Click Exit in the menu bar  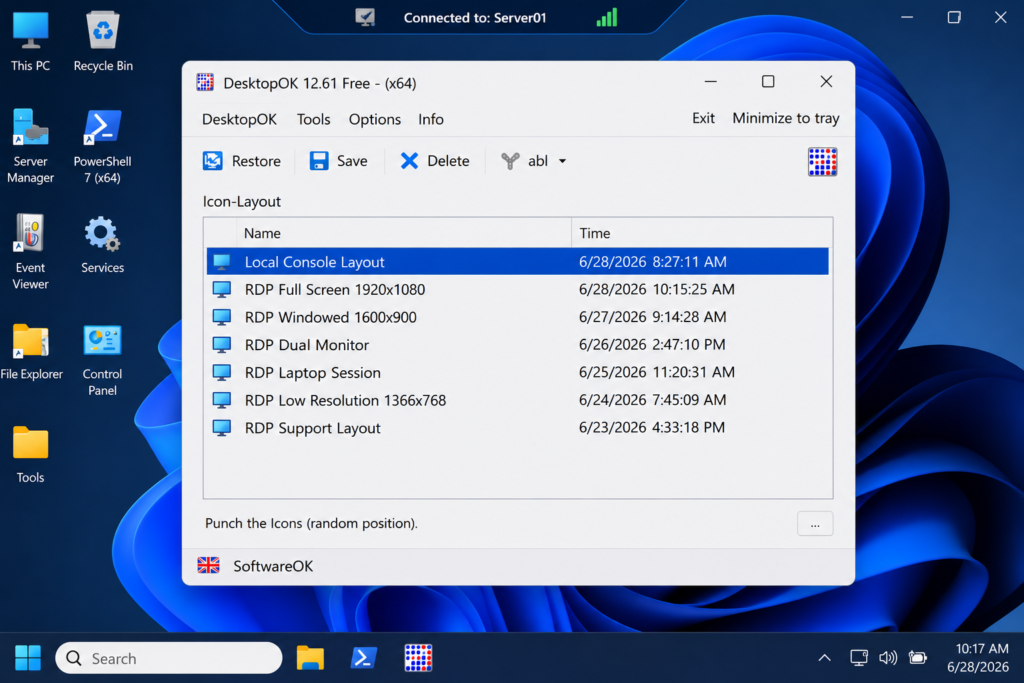pyautogui.click(x=703, y=118)
